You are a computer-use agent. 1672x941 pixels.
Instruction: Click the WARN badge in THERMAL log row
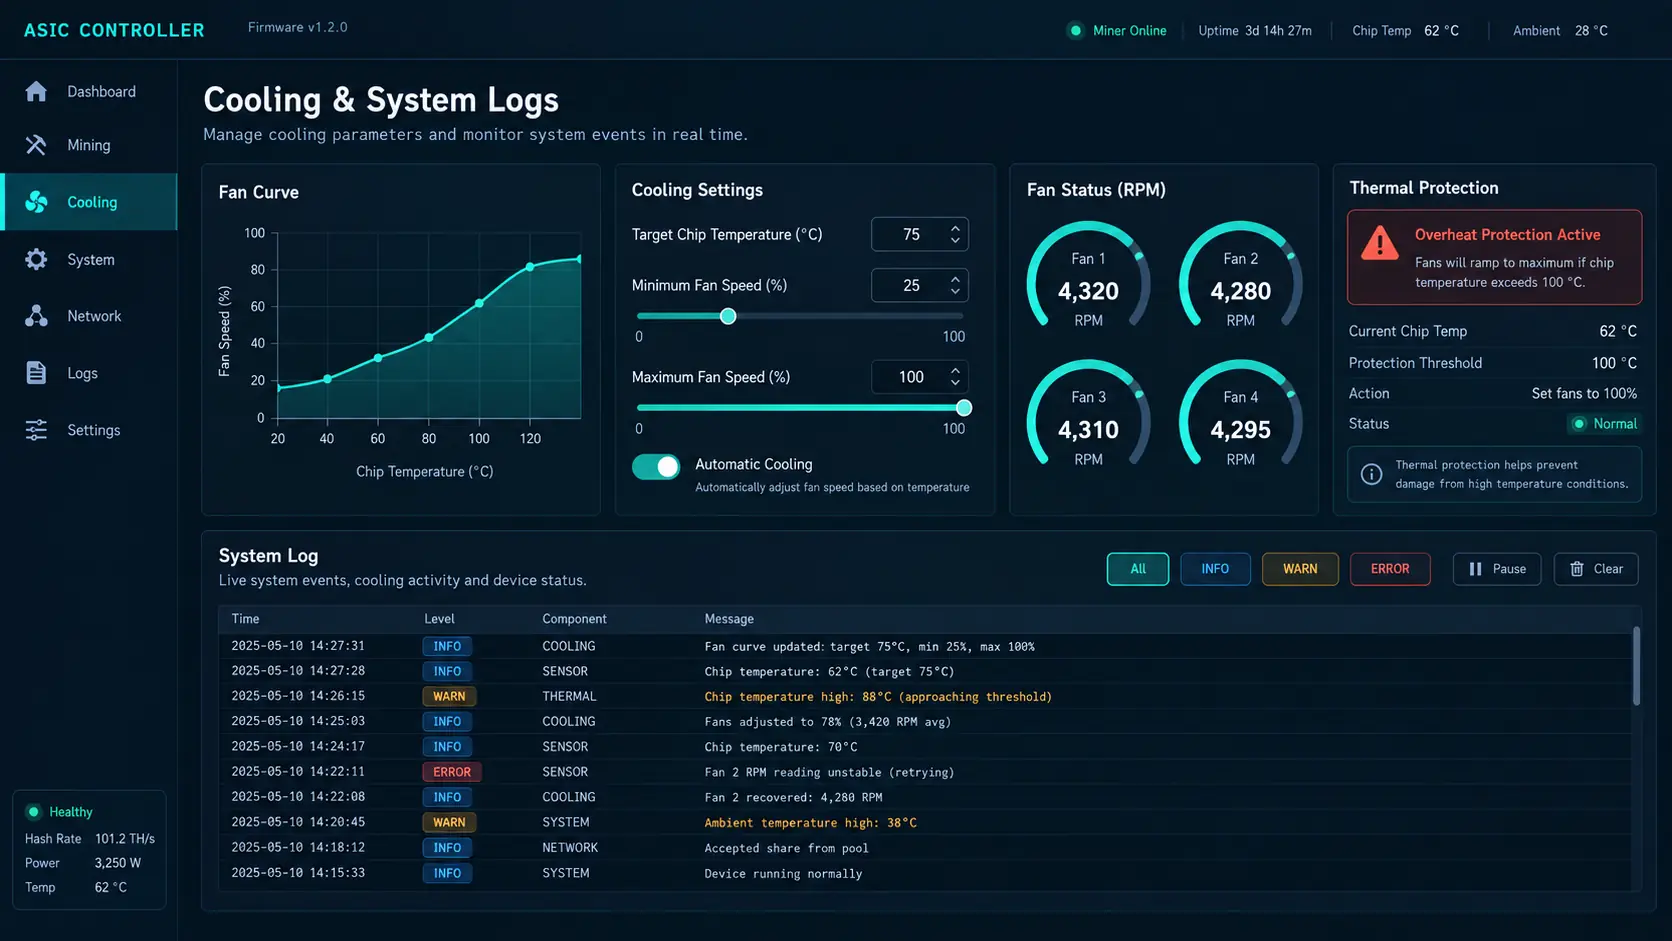coord(449,696)
